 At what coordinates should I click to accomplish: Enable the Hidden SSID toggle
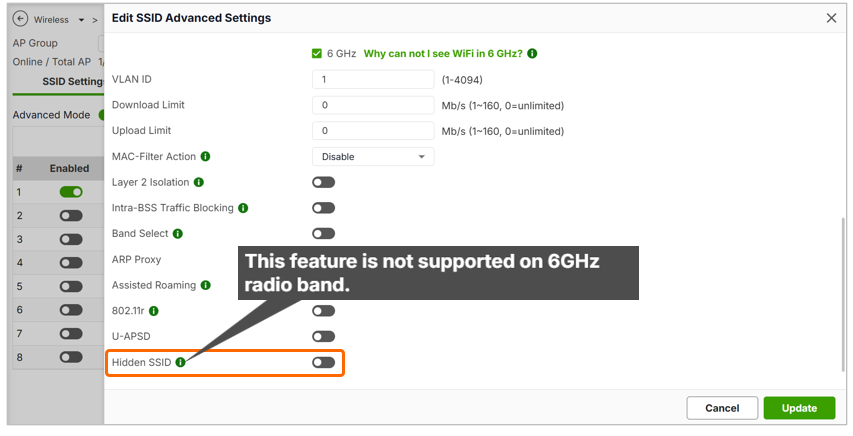[323, 362]
